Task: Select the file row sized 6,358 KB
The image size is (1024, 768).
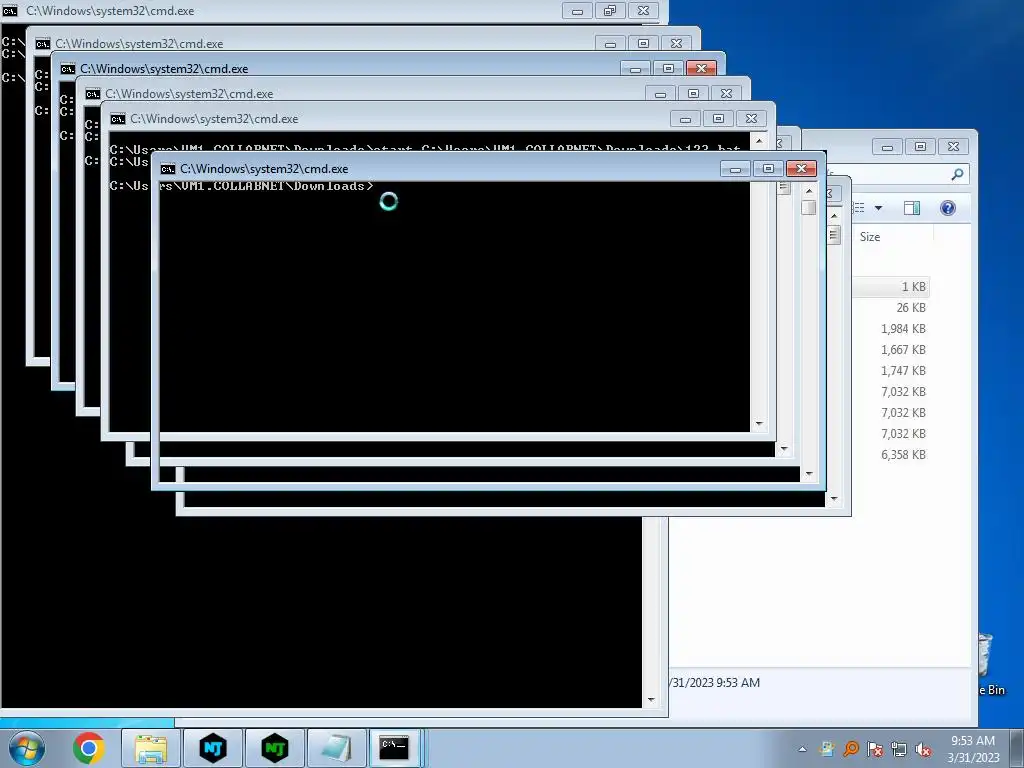Action: 891,455
